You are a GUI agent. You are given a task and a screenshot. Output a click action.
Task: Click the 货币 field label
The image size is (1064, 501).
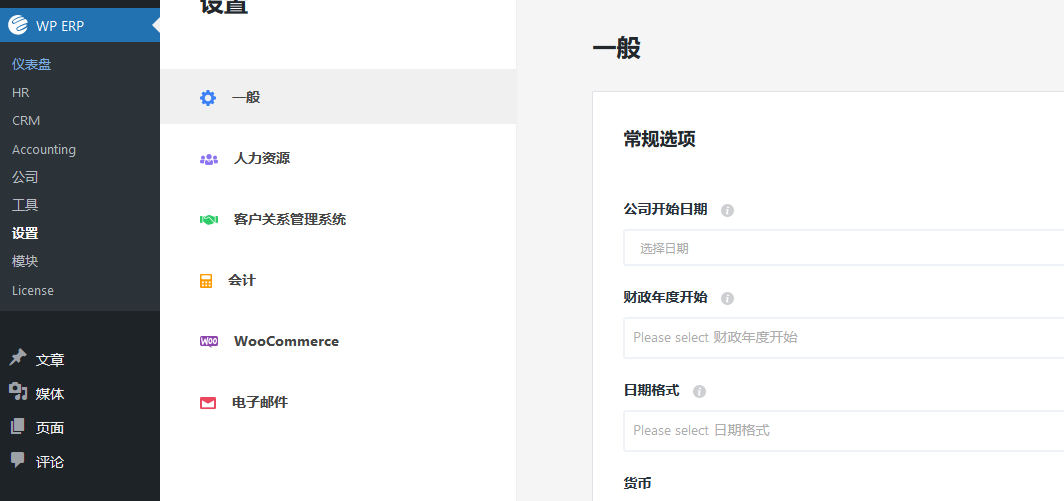(637, 483)
